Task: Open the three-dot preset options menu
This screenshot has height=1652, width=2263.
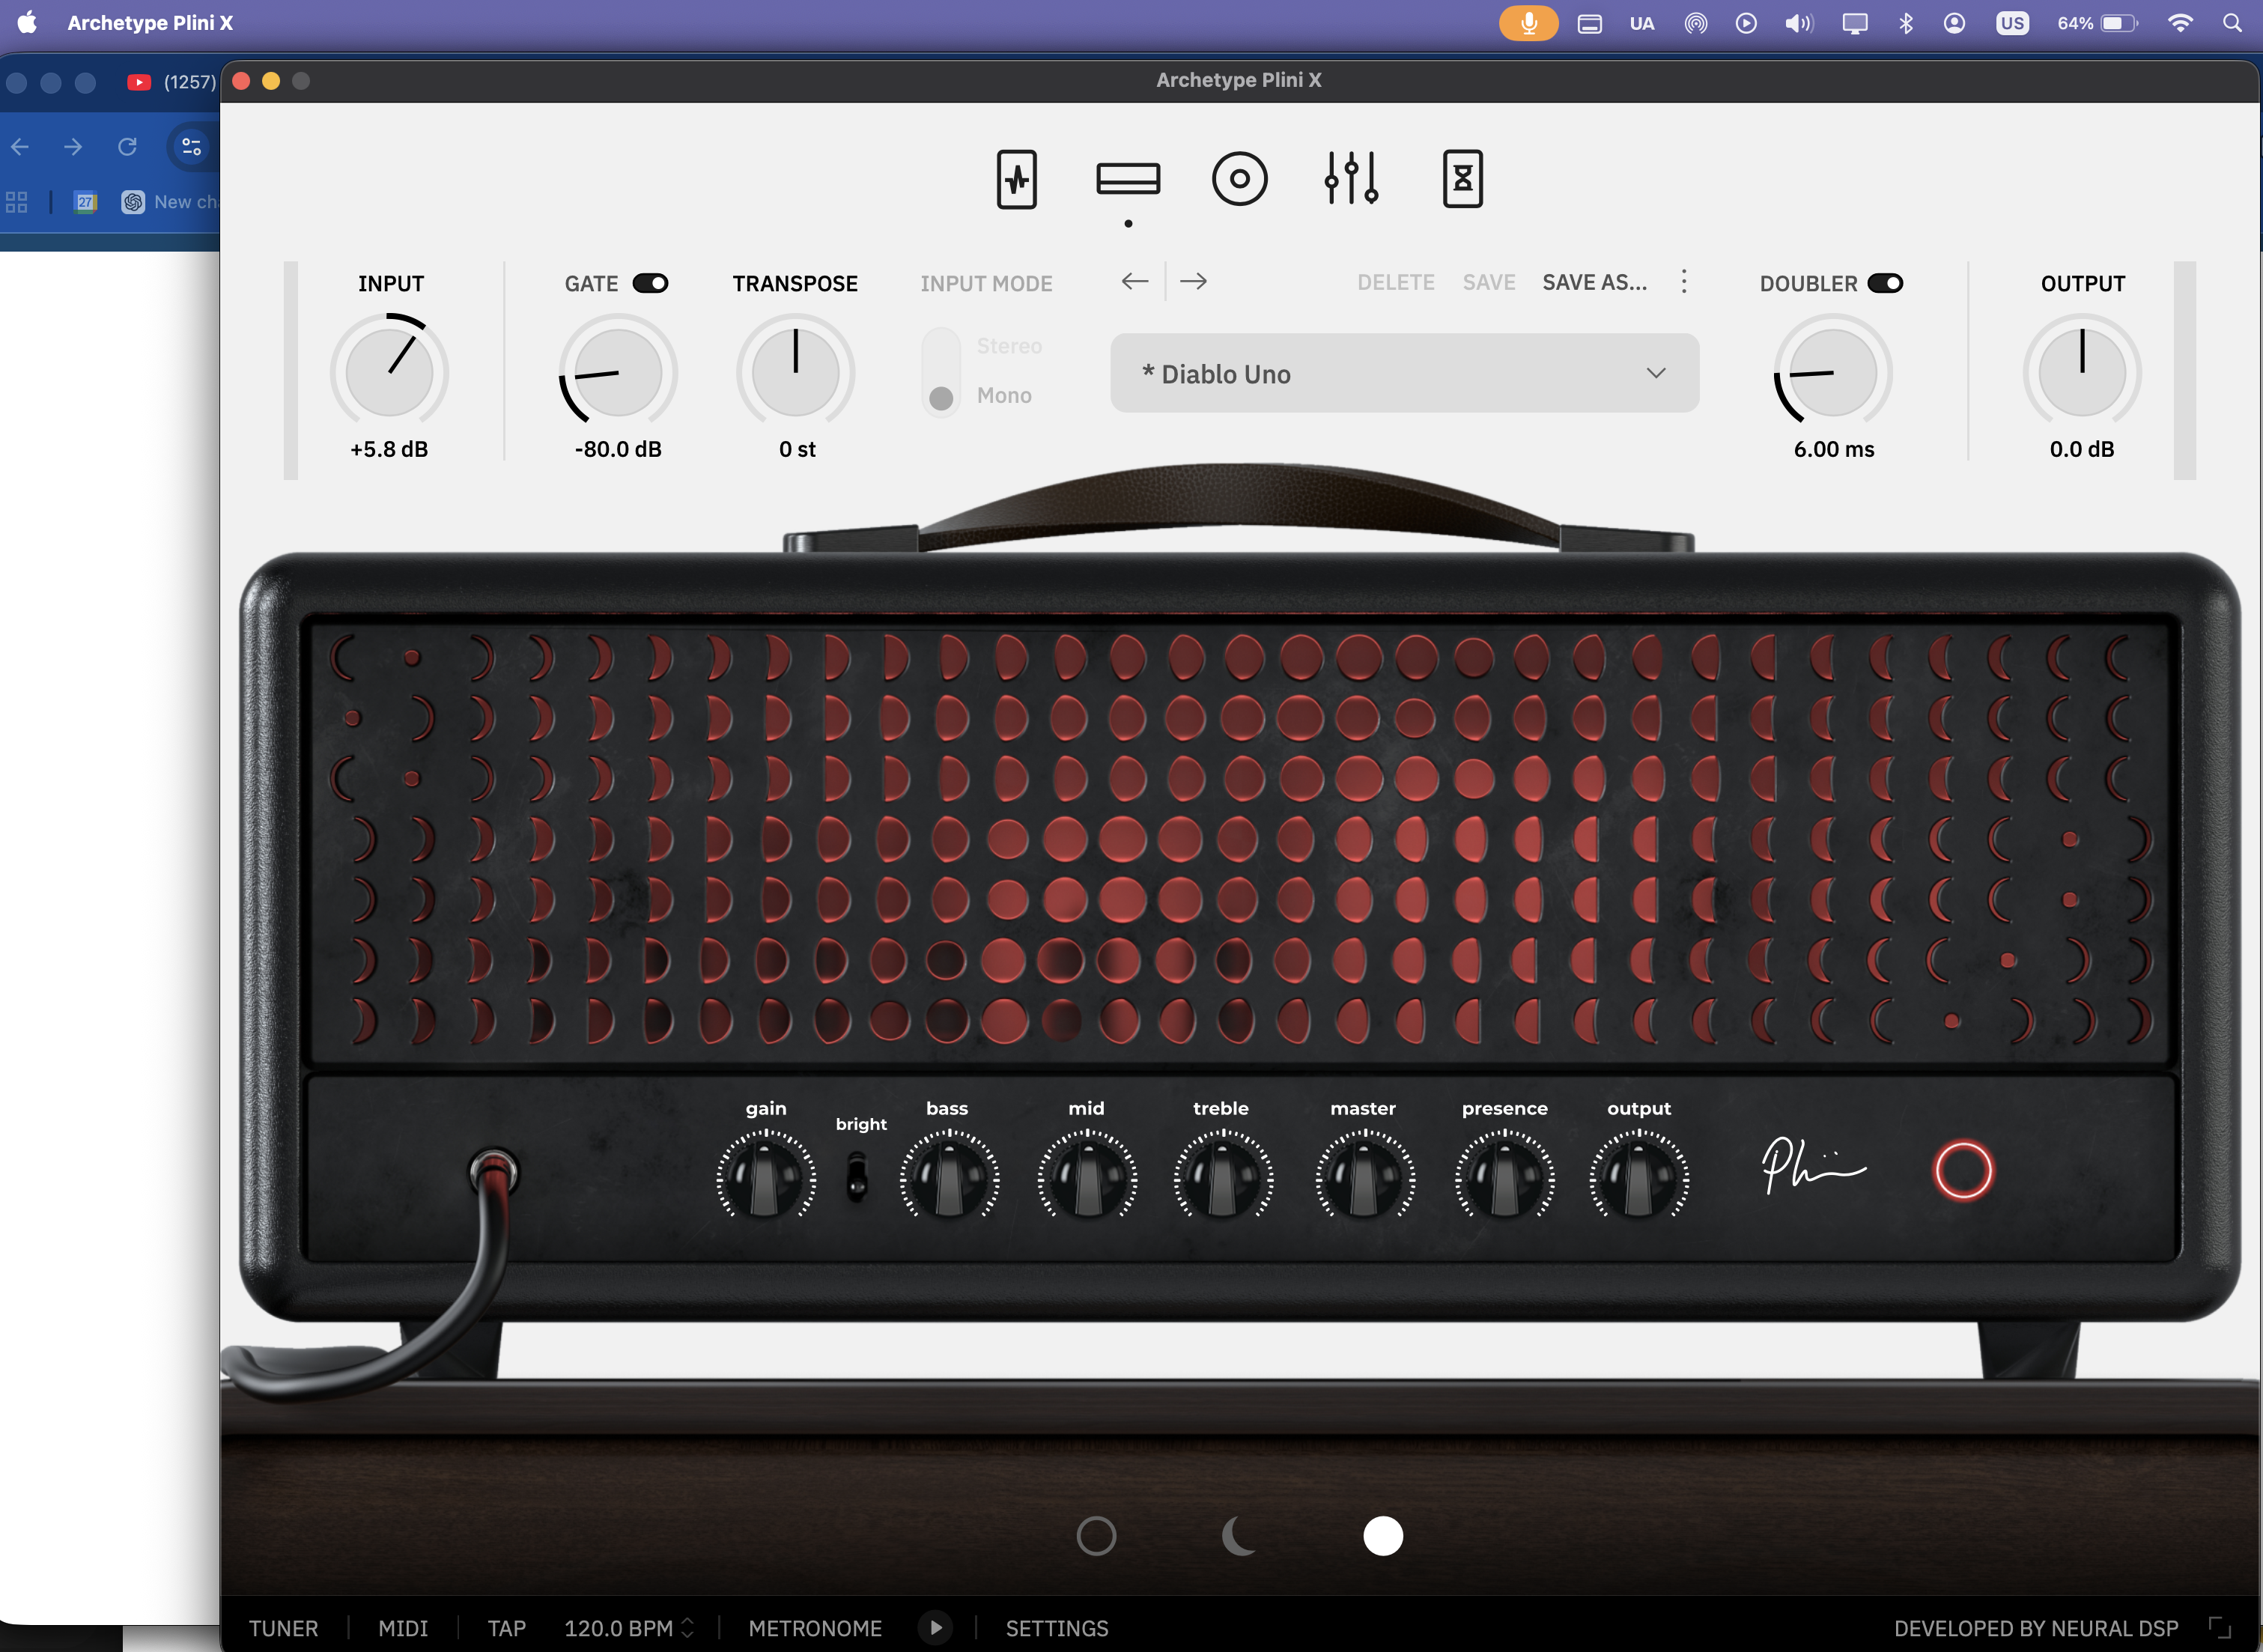Action: click(1683, 282)
